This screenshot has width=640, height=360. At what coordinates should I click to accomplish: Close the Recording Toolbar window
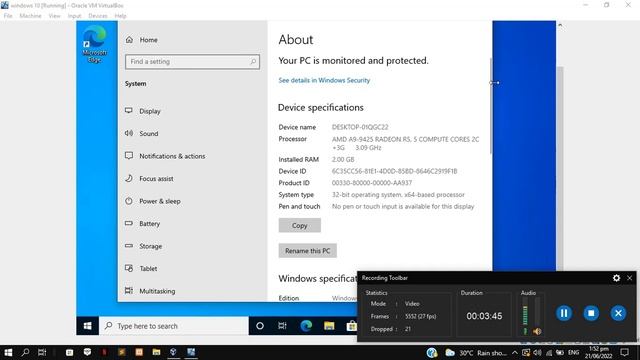pyautogui.click(x=629, y=278)
